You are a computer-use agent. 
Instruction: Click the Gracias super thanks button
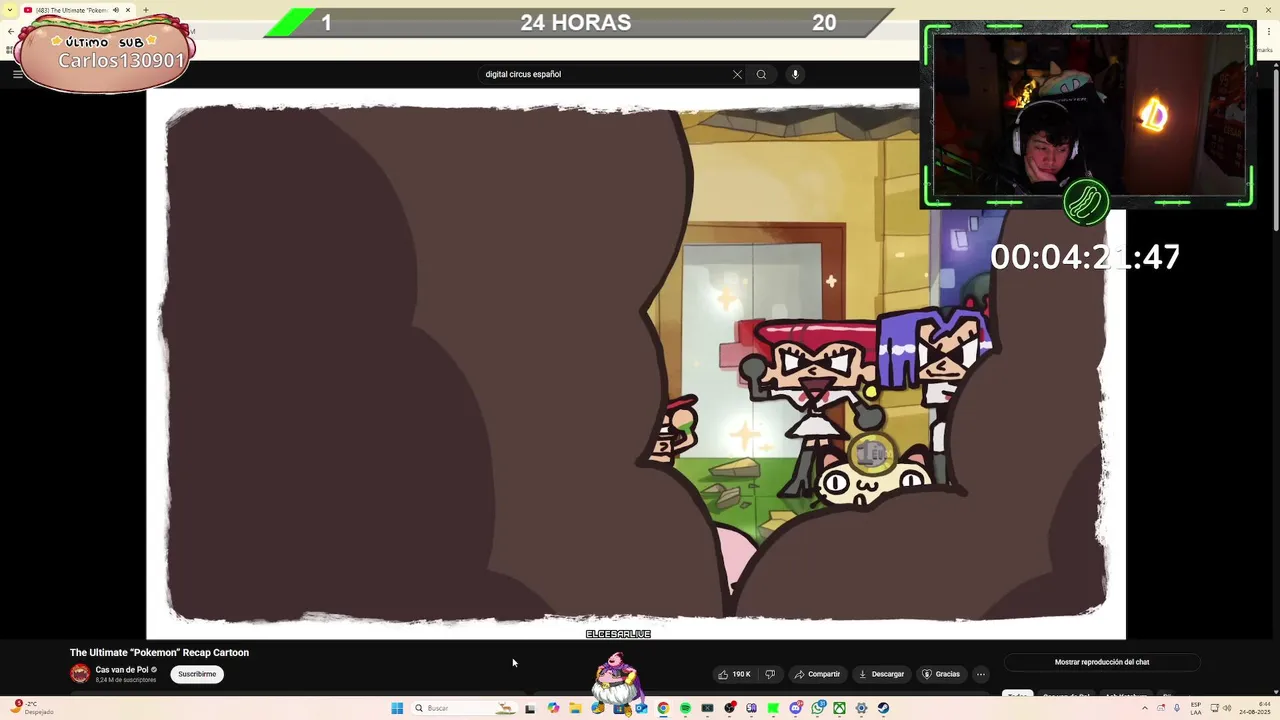[x=940, y=674]
